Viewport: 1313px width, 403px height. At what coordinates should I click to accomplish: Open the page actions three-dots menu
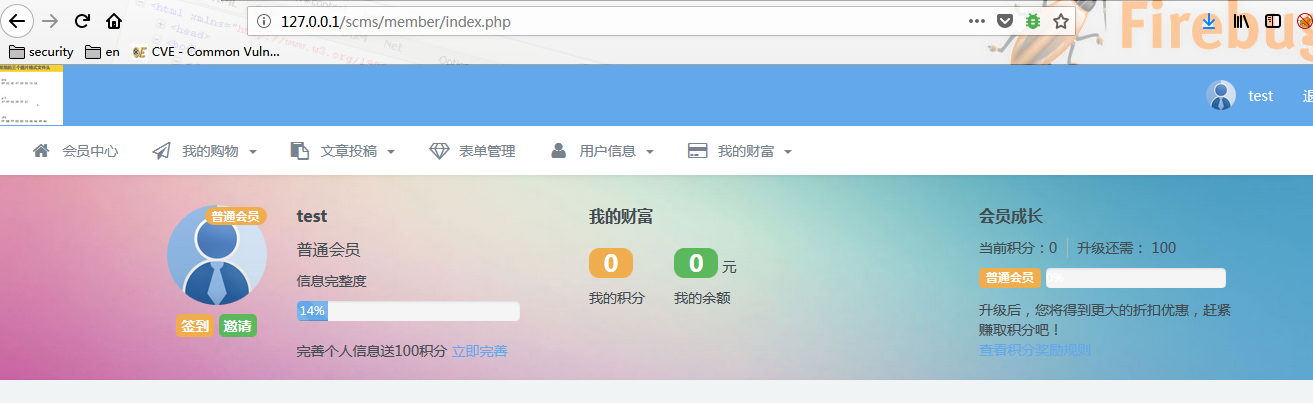(x=977, y=21)
